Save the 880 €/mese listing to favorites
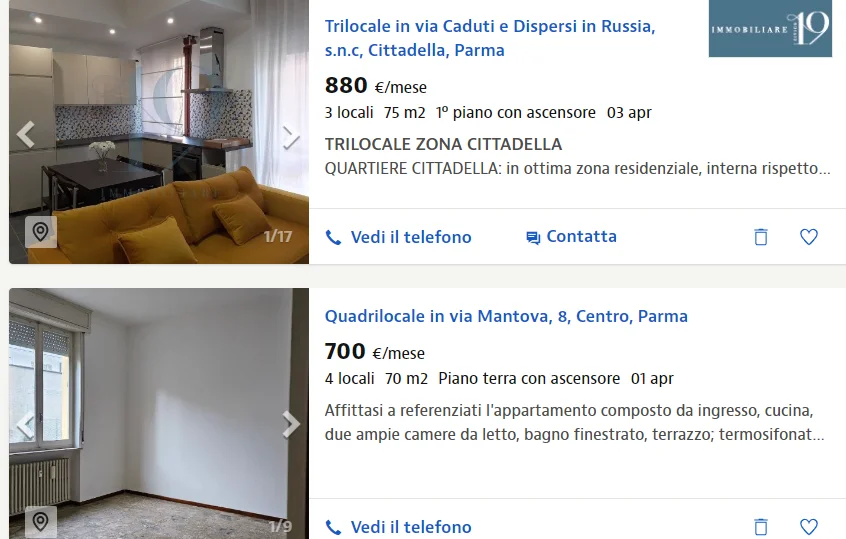Image resolution: width=846 pixels, height=539 pixels. click(x=808, y=237)
